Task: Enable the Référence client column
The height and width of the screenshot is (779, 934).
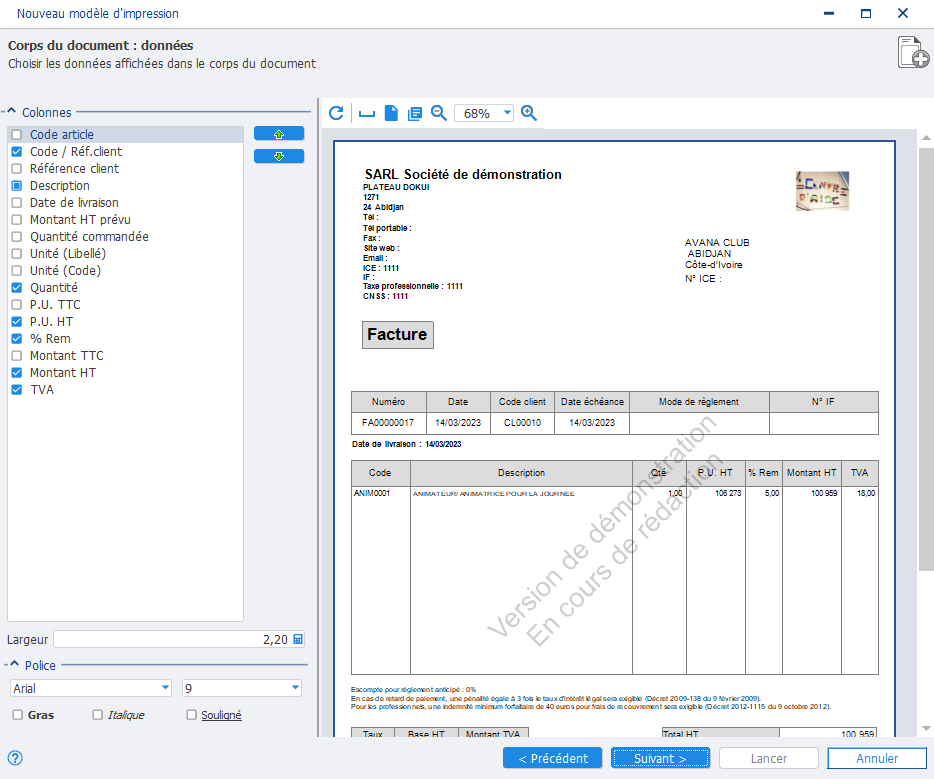Action: pyautogui.click(x=17, y=169)
